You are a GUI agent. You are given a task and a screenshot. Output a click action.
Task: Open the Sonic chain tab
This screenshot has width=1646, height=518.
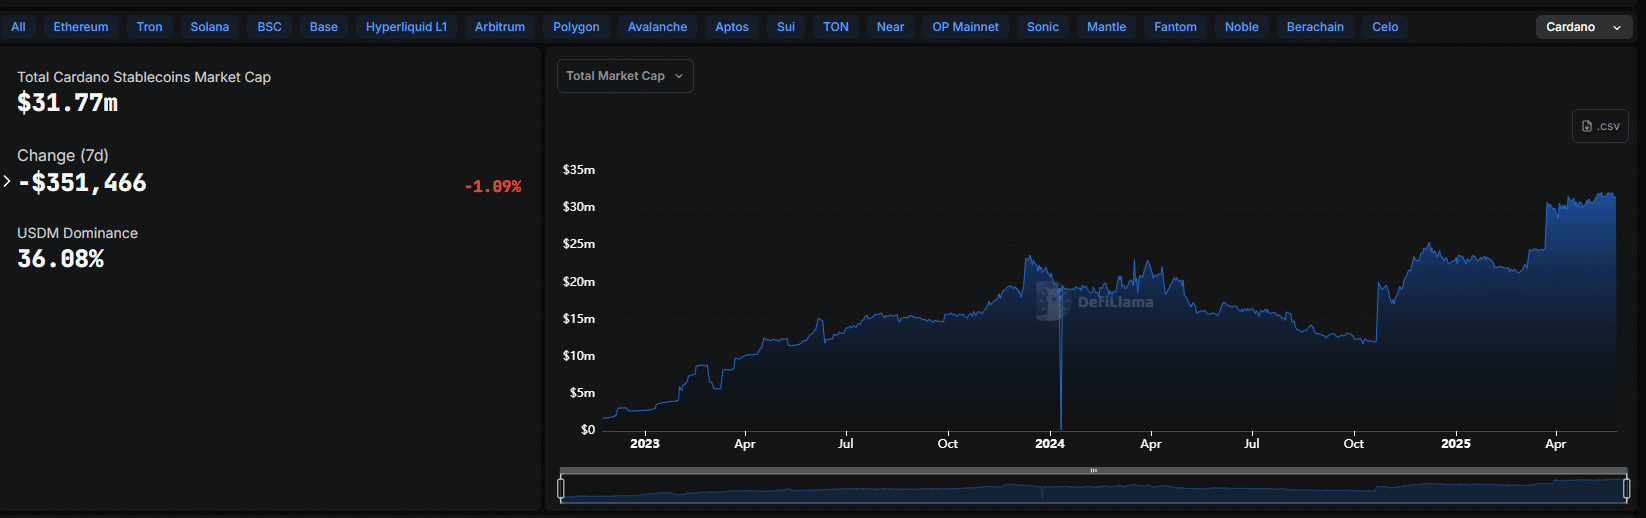click(1043, 27)
